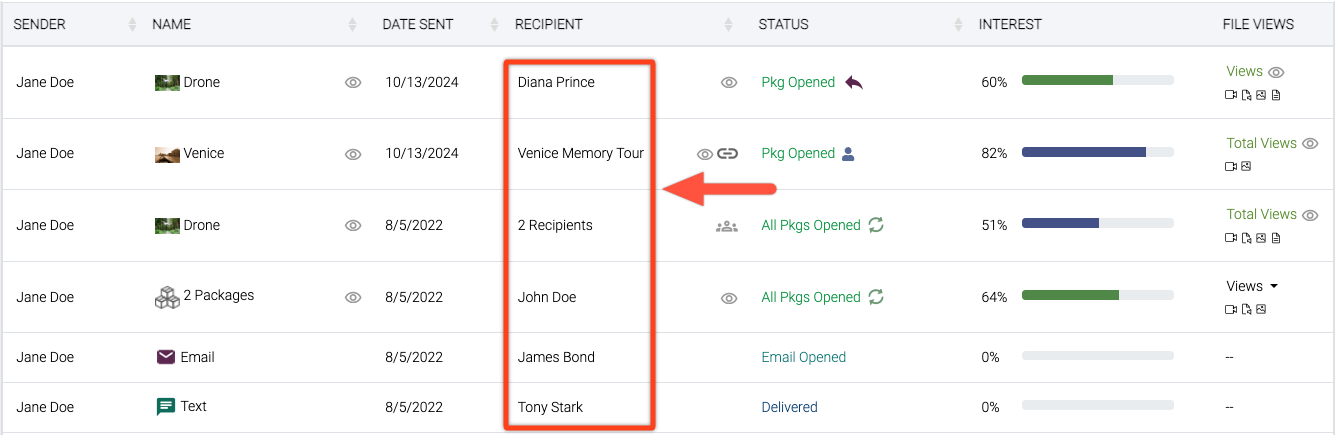The height and width of the screenshot is (437, 1335).
Task: Click the reply arrow beside Diana Prince's Pkg Opened
Action: (853, 83)
